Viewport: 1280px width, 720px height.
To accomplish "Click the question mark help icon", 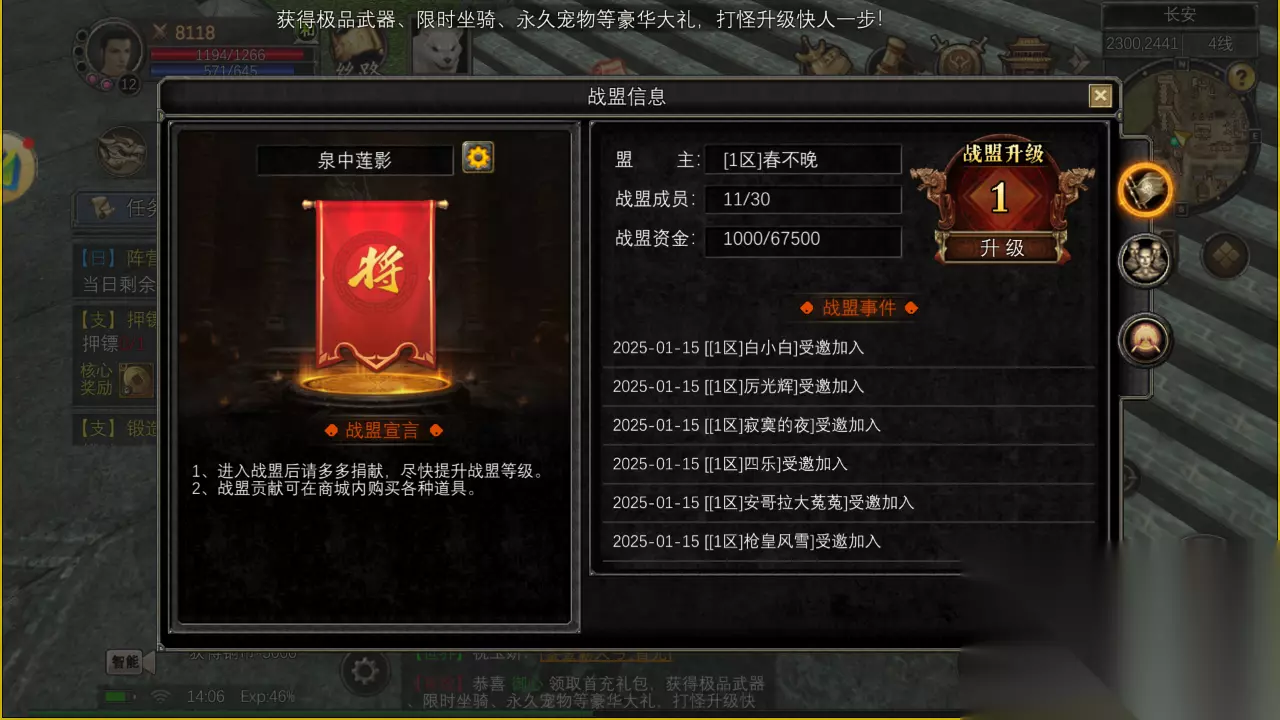I will 1240,76.
